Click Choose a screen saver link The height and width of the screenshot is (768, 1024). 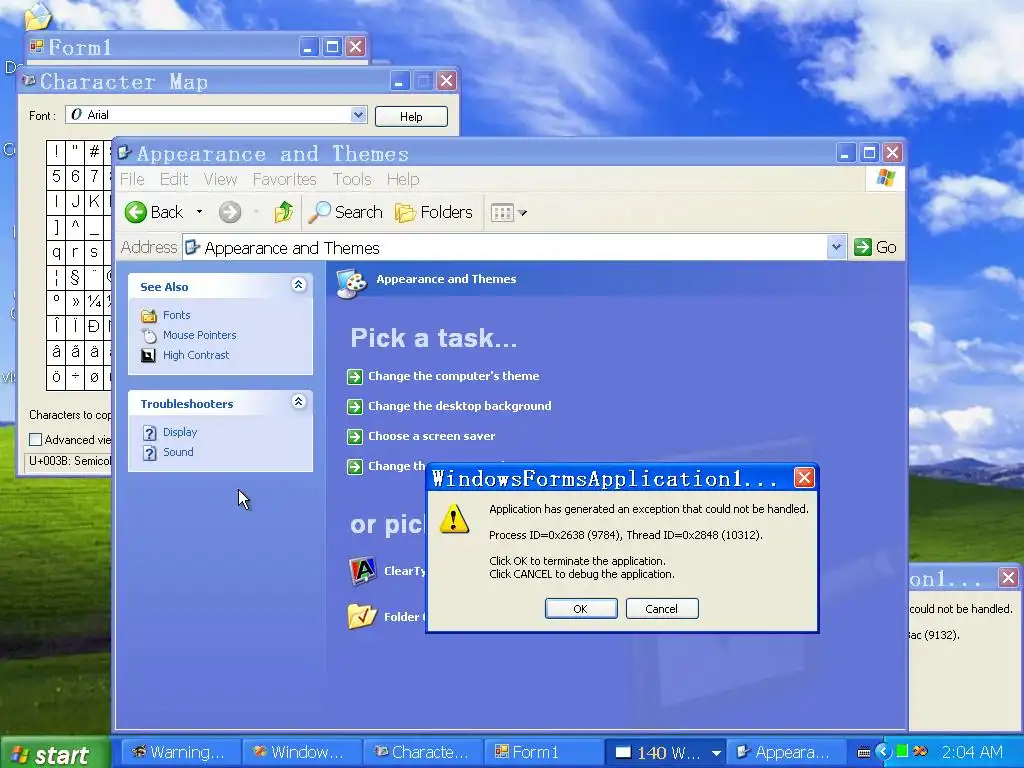[432, 436]
